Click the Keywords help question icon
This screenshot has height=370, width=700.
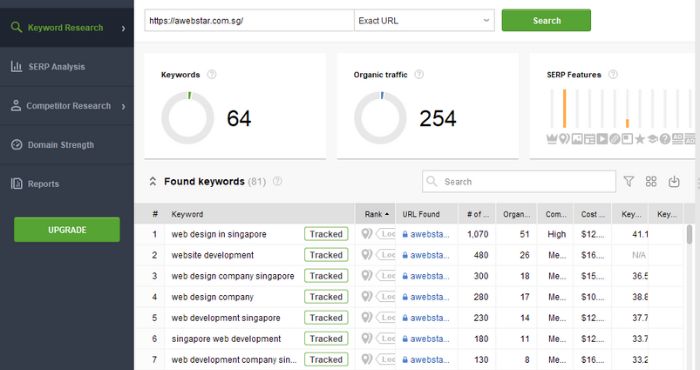212,75
